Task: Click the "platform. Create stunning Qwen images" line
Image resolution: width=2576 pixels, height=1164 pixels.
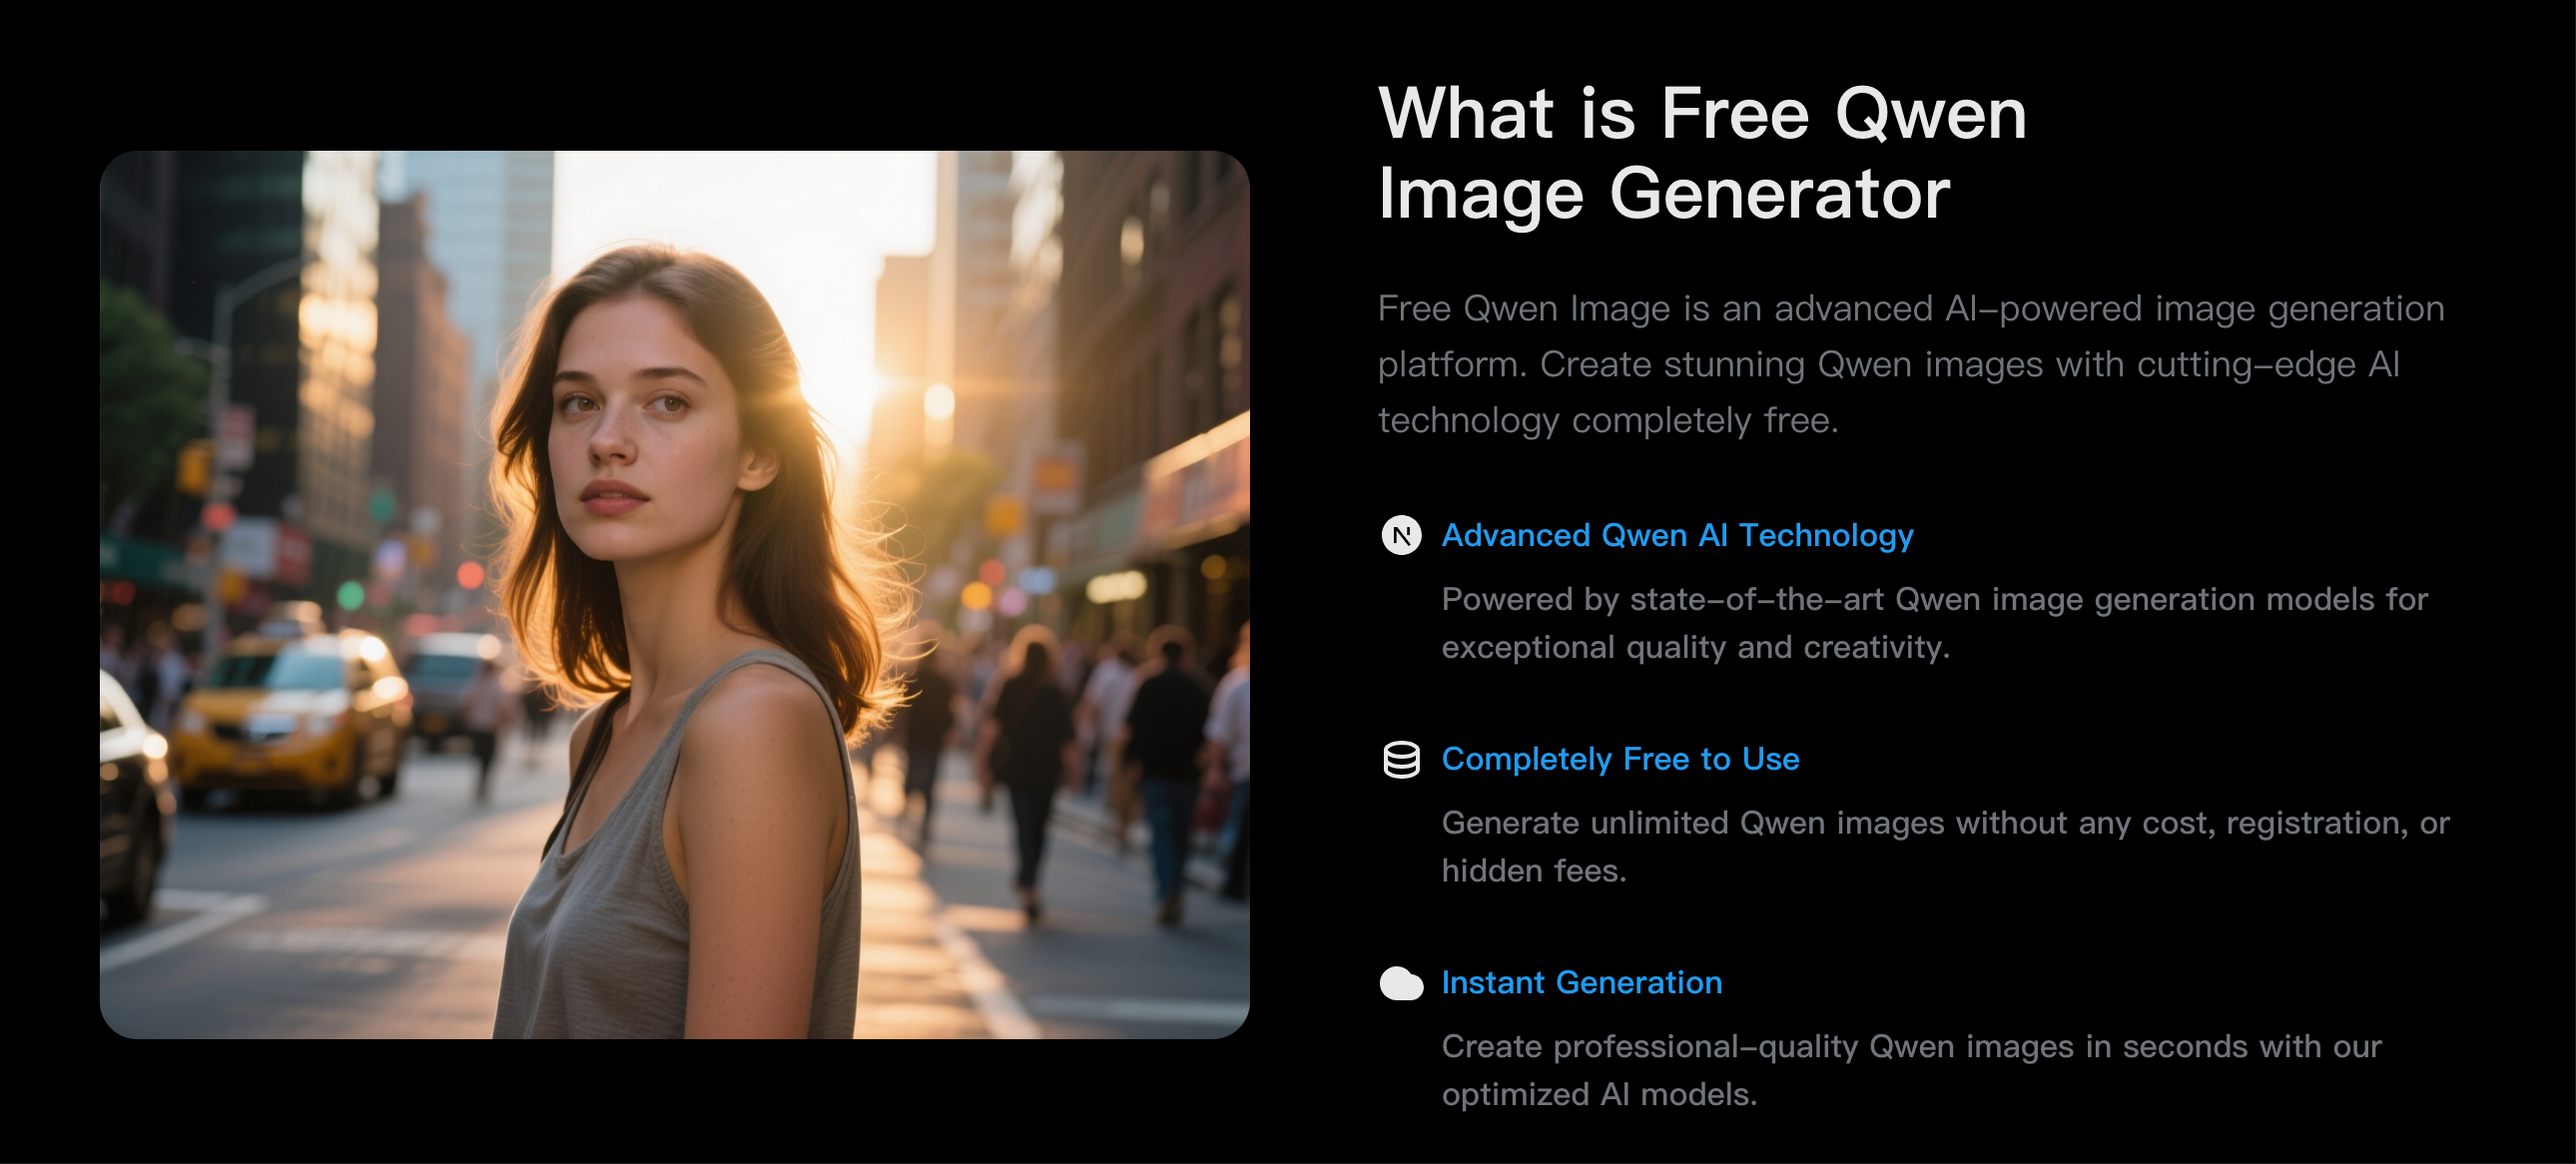Action: (1888, 365)
